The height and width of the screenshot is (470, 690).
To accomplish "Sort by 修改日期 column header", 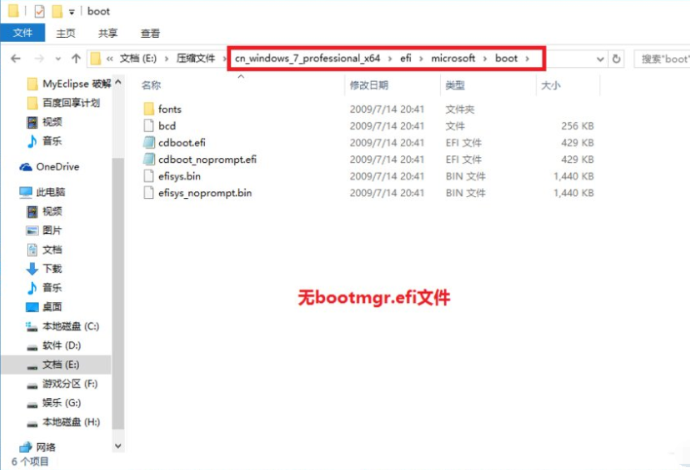I will pos(369,85).
